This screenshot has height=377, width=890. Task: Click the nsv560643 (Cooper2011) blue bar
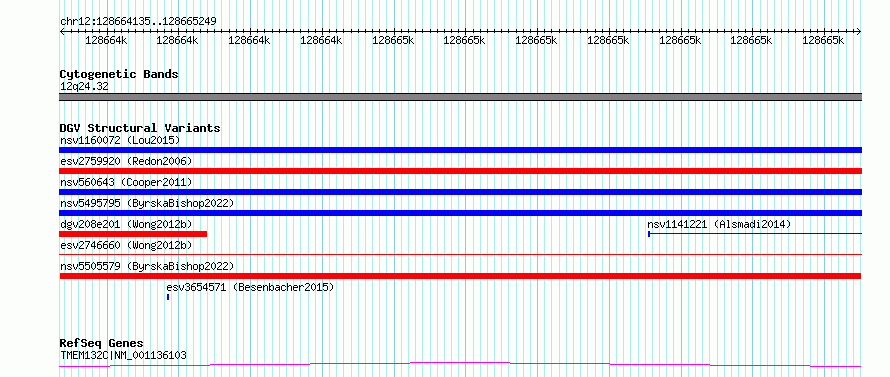(x=460, y=192)
